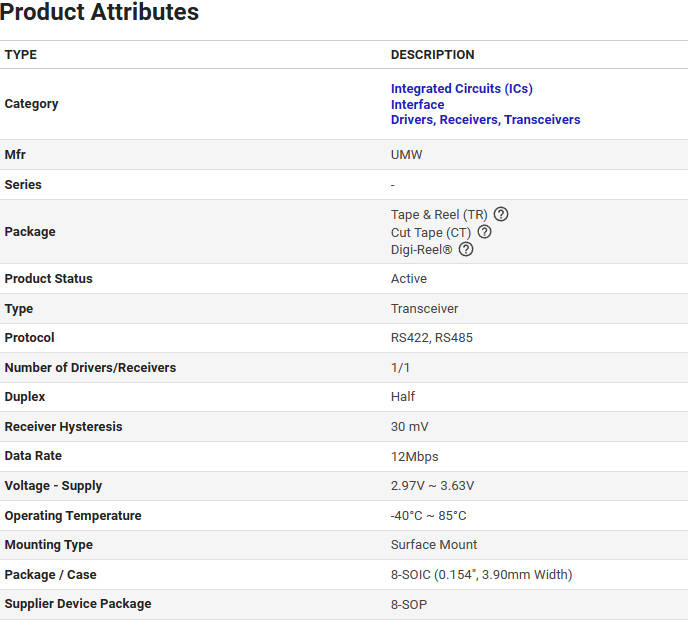Open the Integrated Circuits (ICs) category link
688x621 pixels.
click(x=461, y=89)
